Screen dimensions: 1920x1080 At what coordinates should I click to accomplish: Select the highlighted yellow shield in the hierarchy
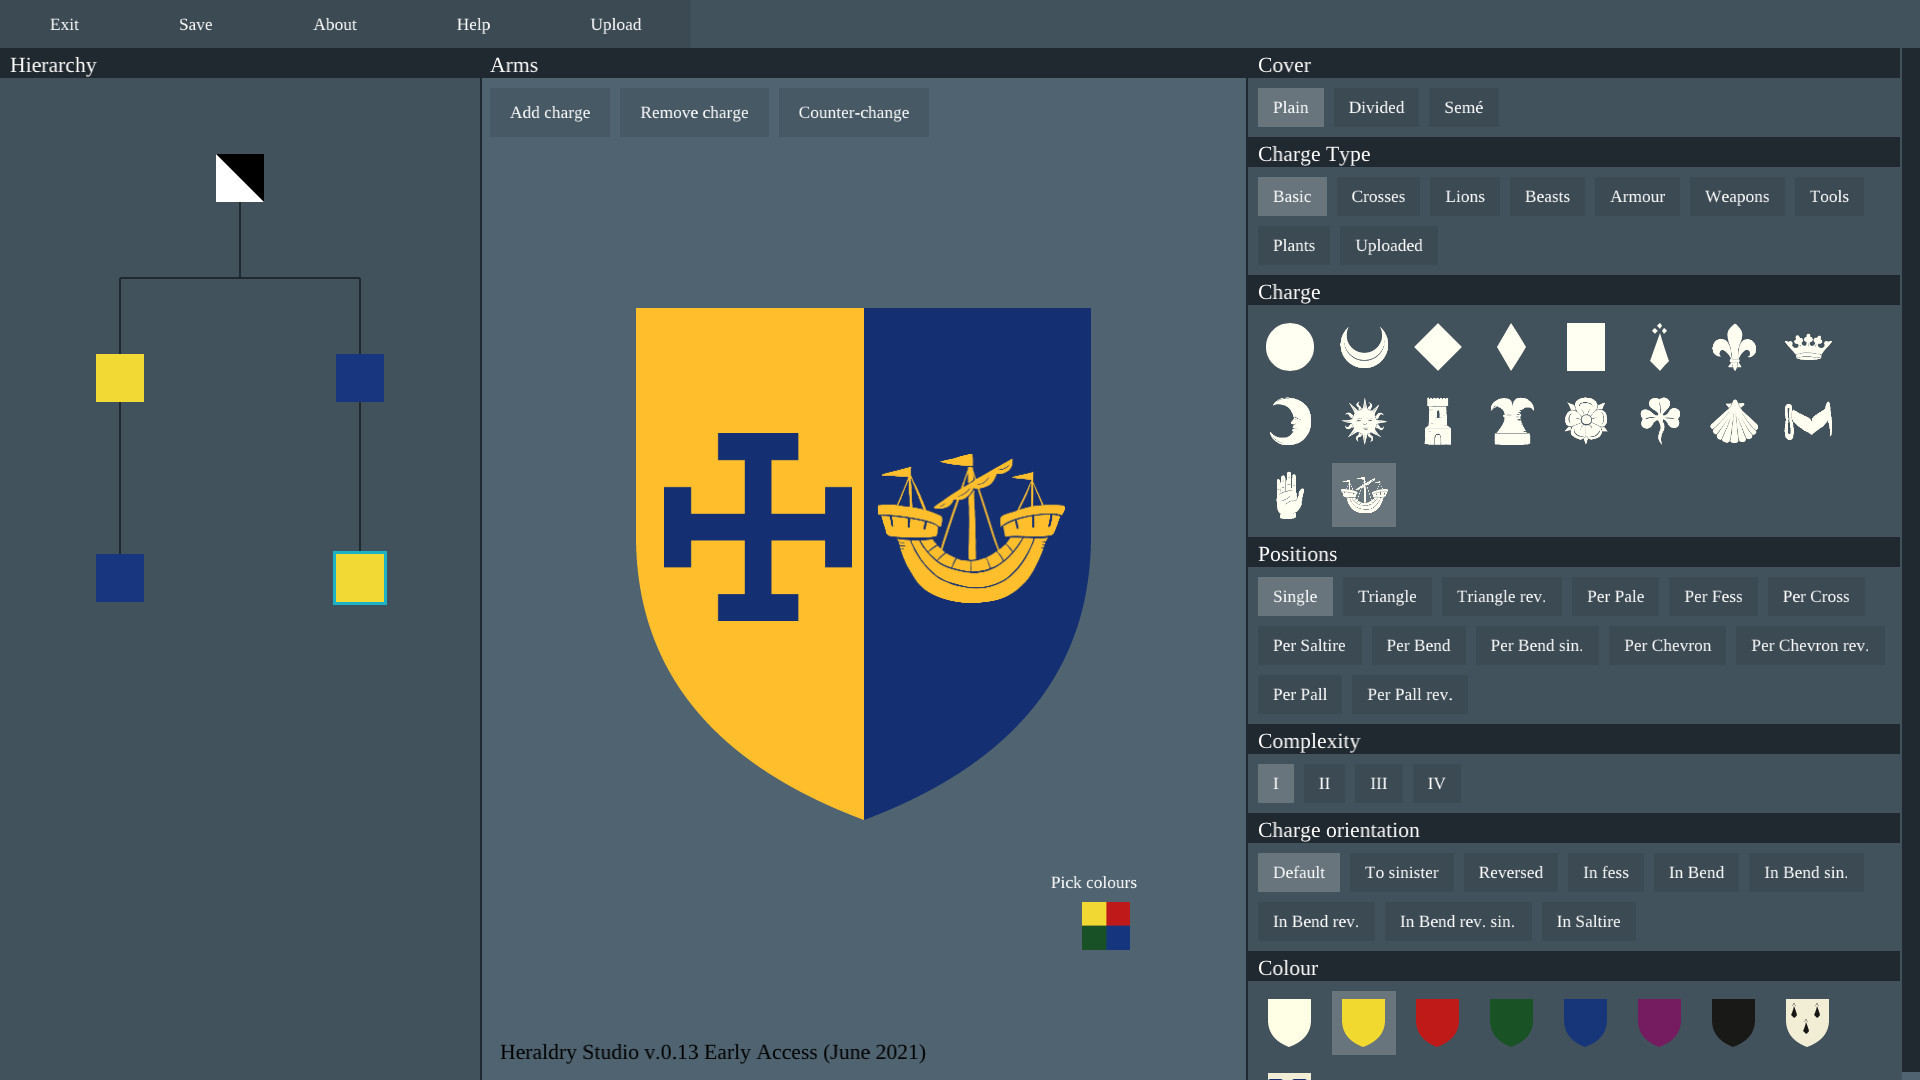point(359,578)
